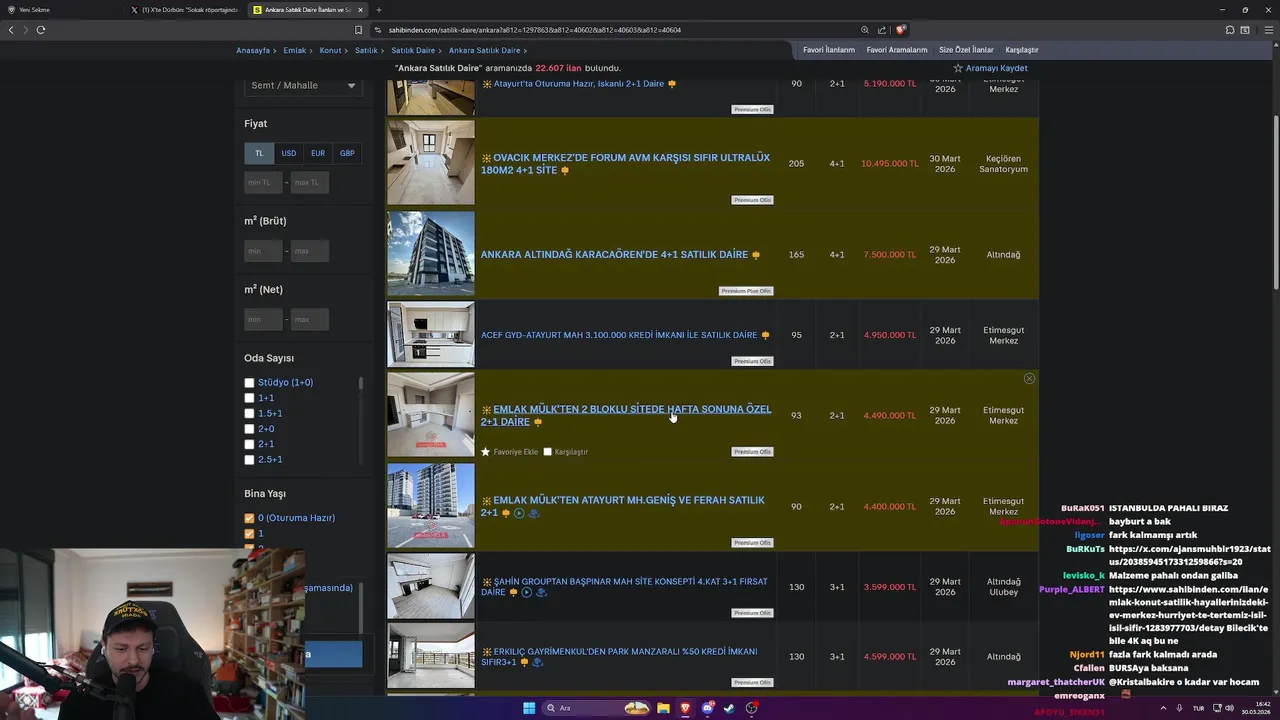Open a new browser tab with plus icon

click(378, 10)
